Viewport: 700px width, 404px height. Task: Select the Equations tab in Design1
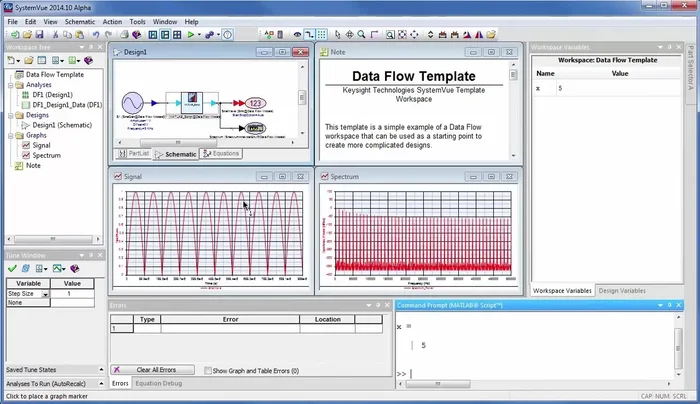click(221, 154)
